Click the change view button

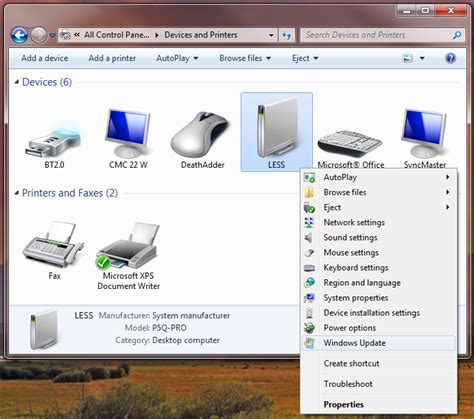pos(408,58)
